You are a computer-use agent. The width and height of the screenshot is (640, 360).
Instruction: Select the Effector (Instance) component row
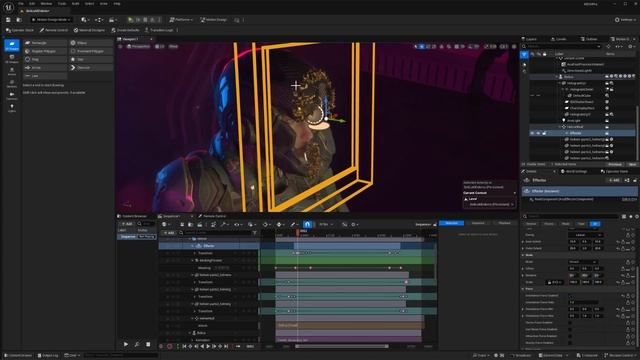tap(580, 191)
